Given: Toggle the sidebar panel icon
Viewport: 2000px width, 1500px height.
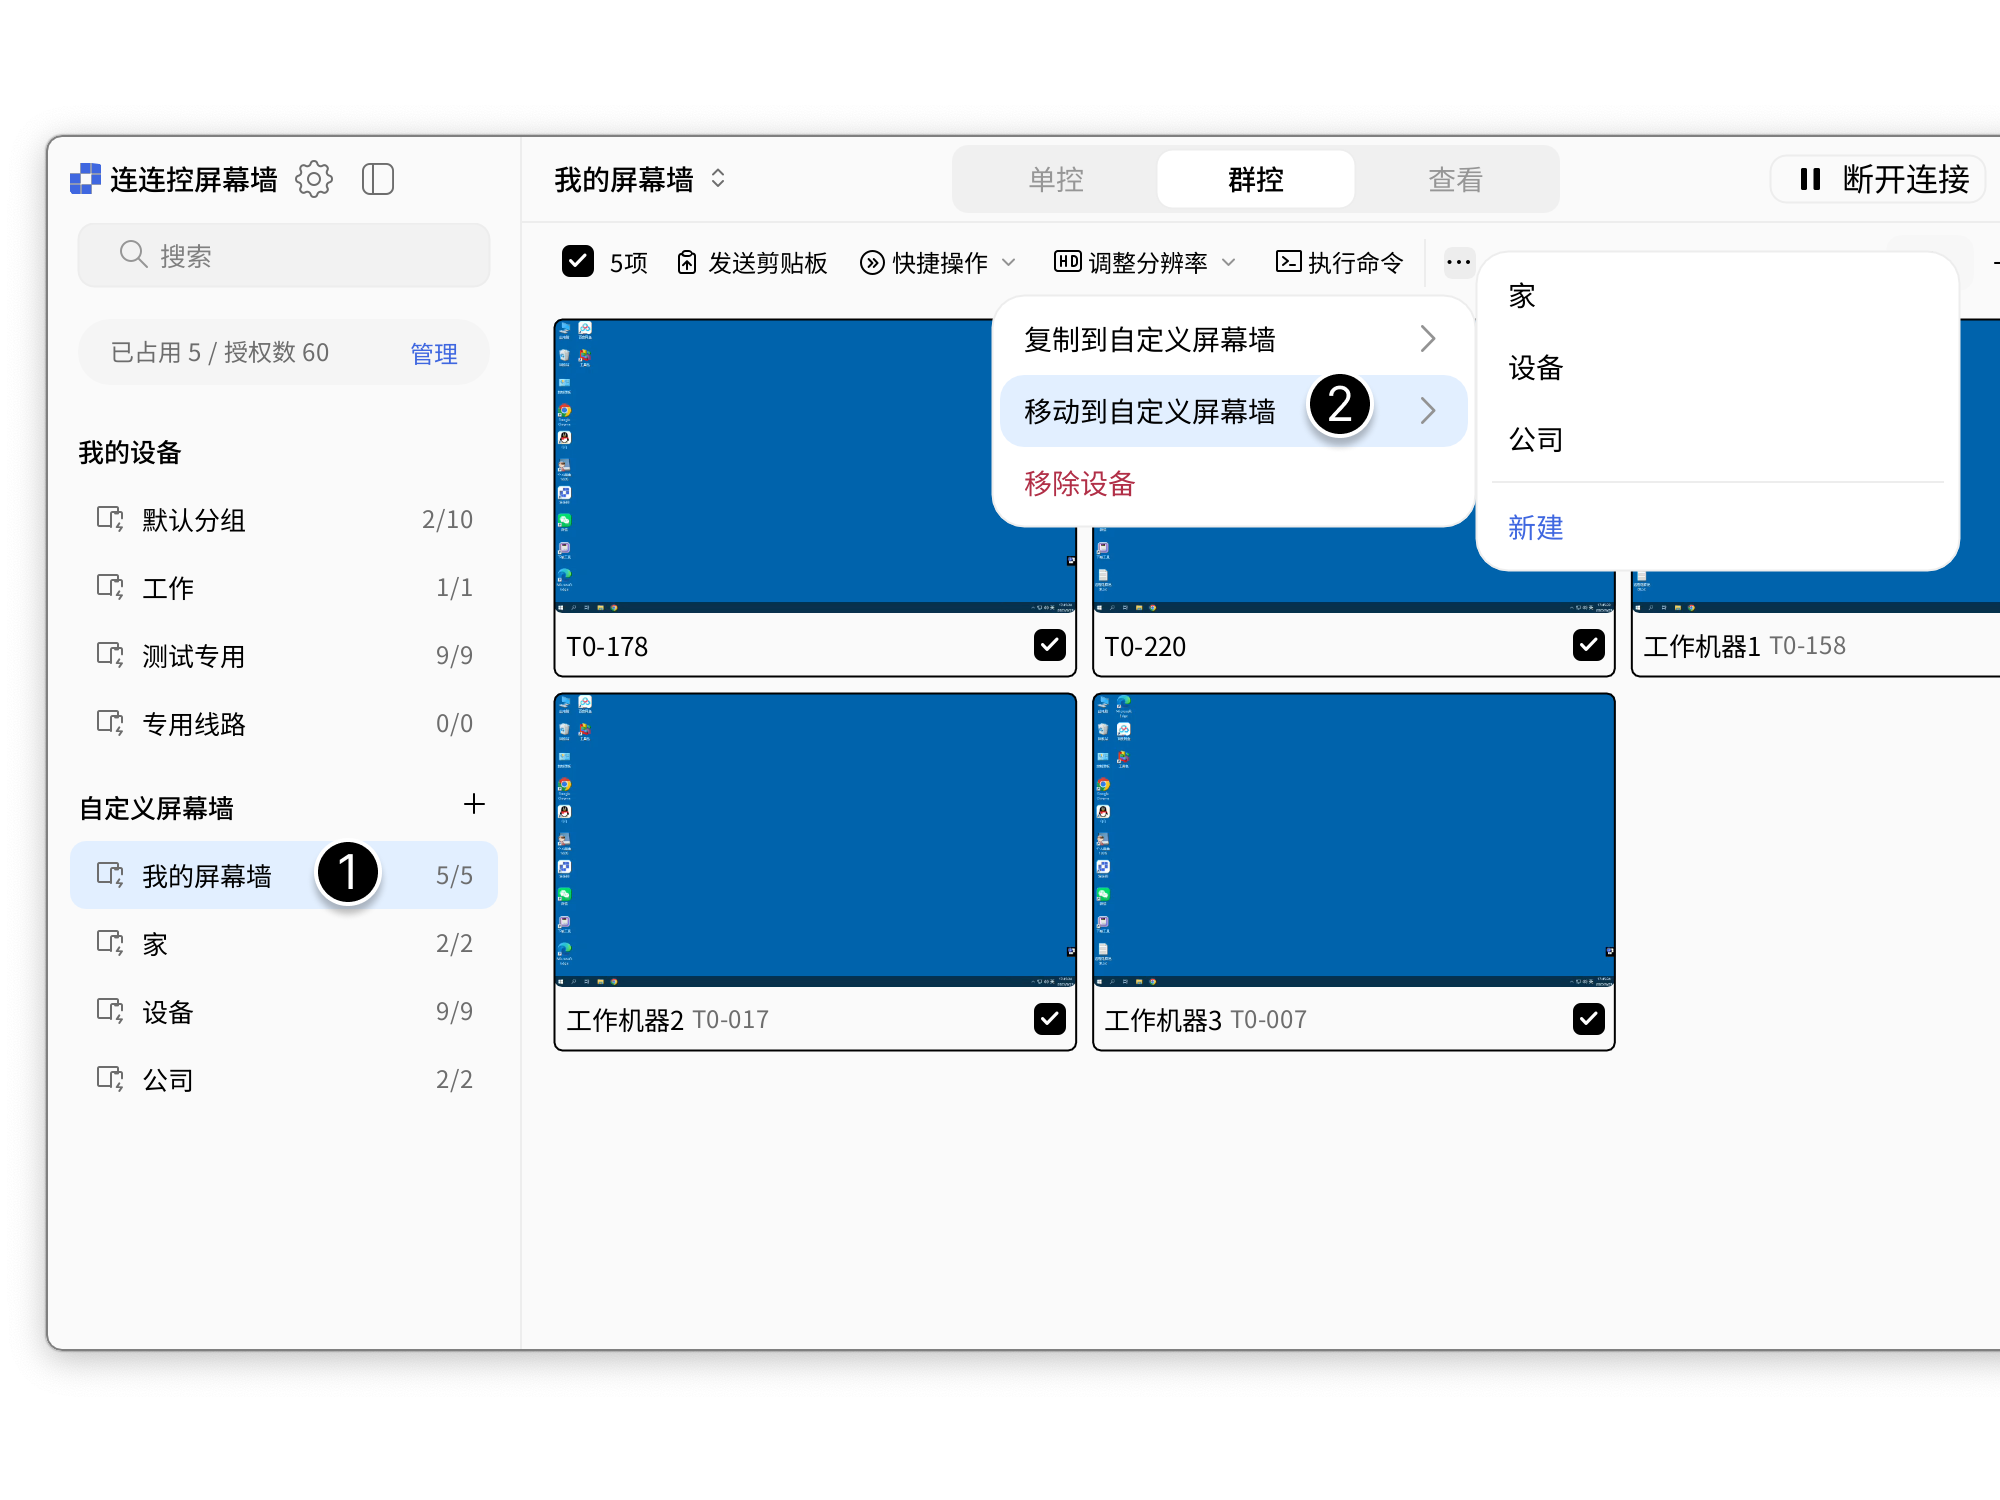Looking at the screenshot, I should point(378,179).
